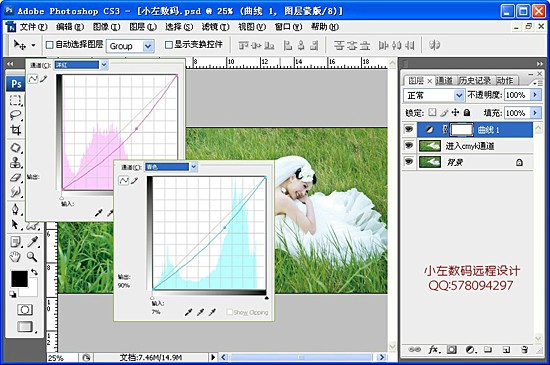
Task: Open the 正常 blend mode dropdown
Action: coord(459,95)
